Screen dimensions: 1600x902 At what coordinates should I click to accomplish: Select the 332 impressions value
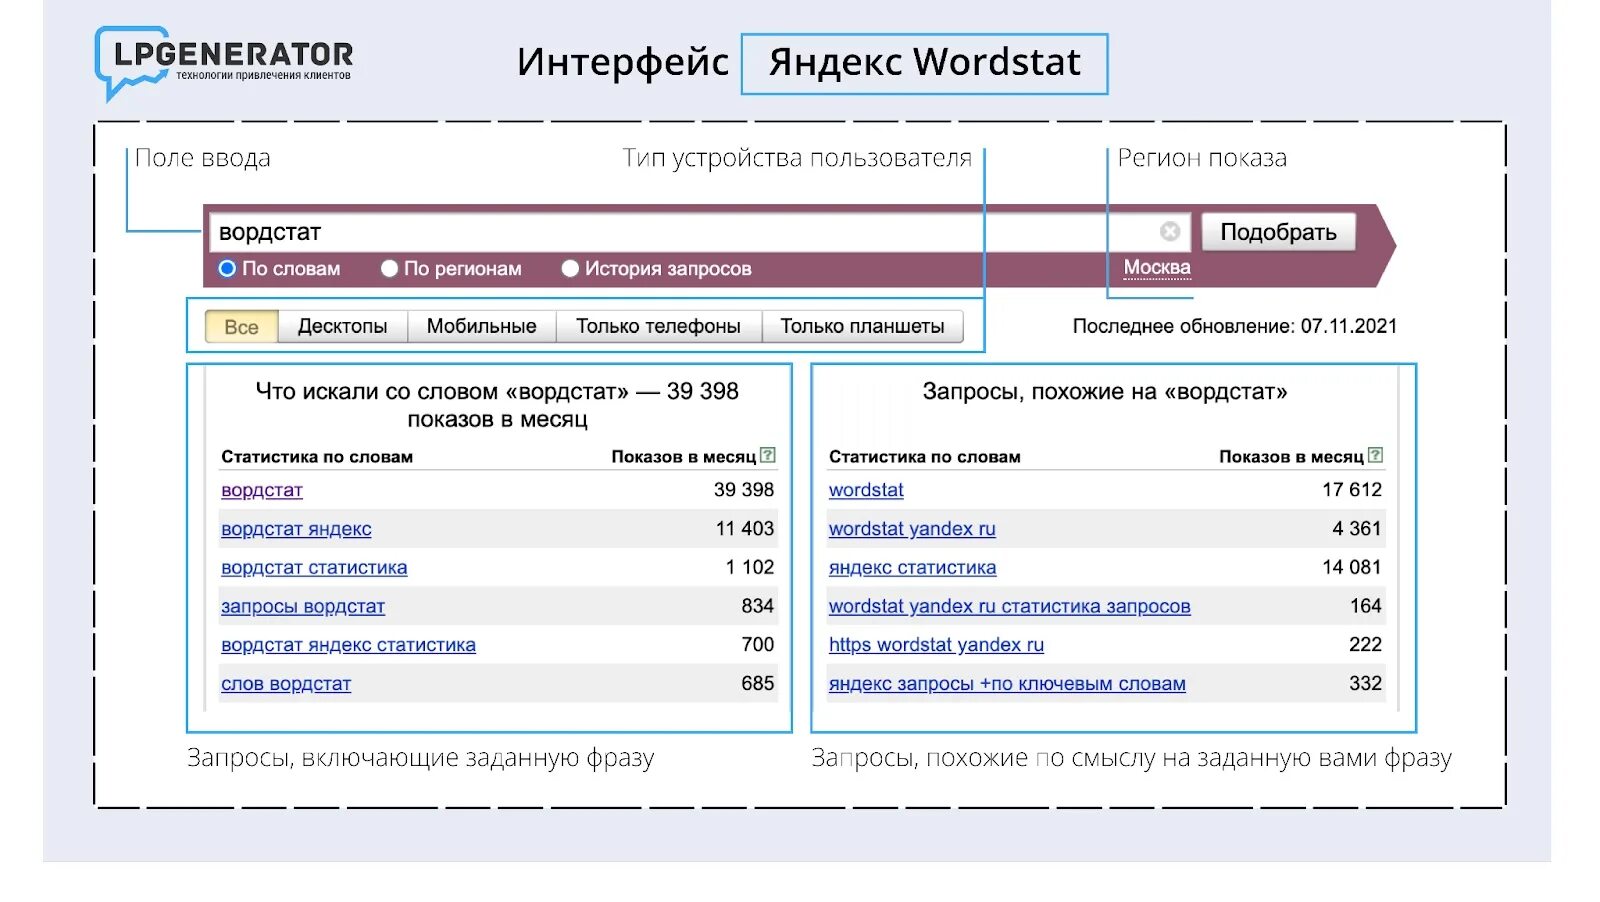pos(1366,684)
